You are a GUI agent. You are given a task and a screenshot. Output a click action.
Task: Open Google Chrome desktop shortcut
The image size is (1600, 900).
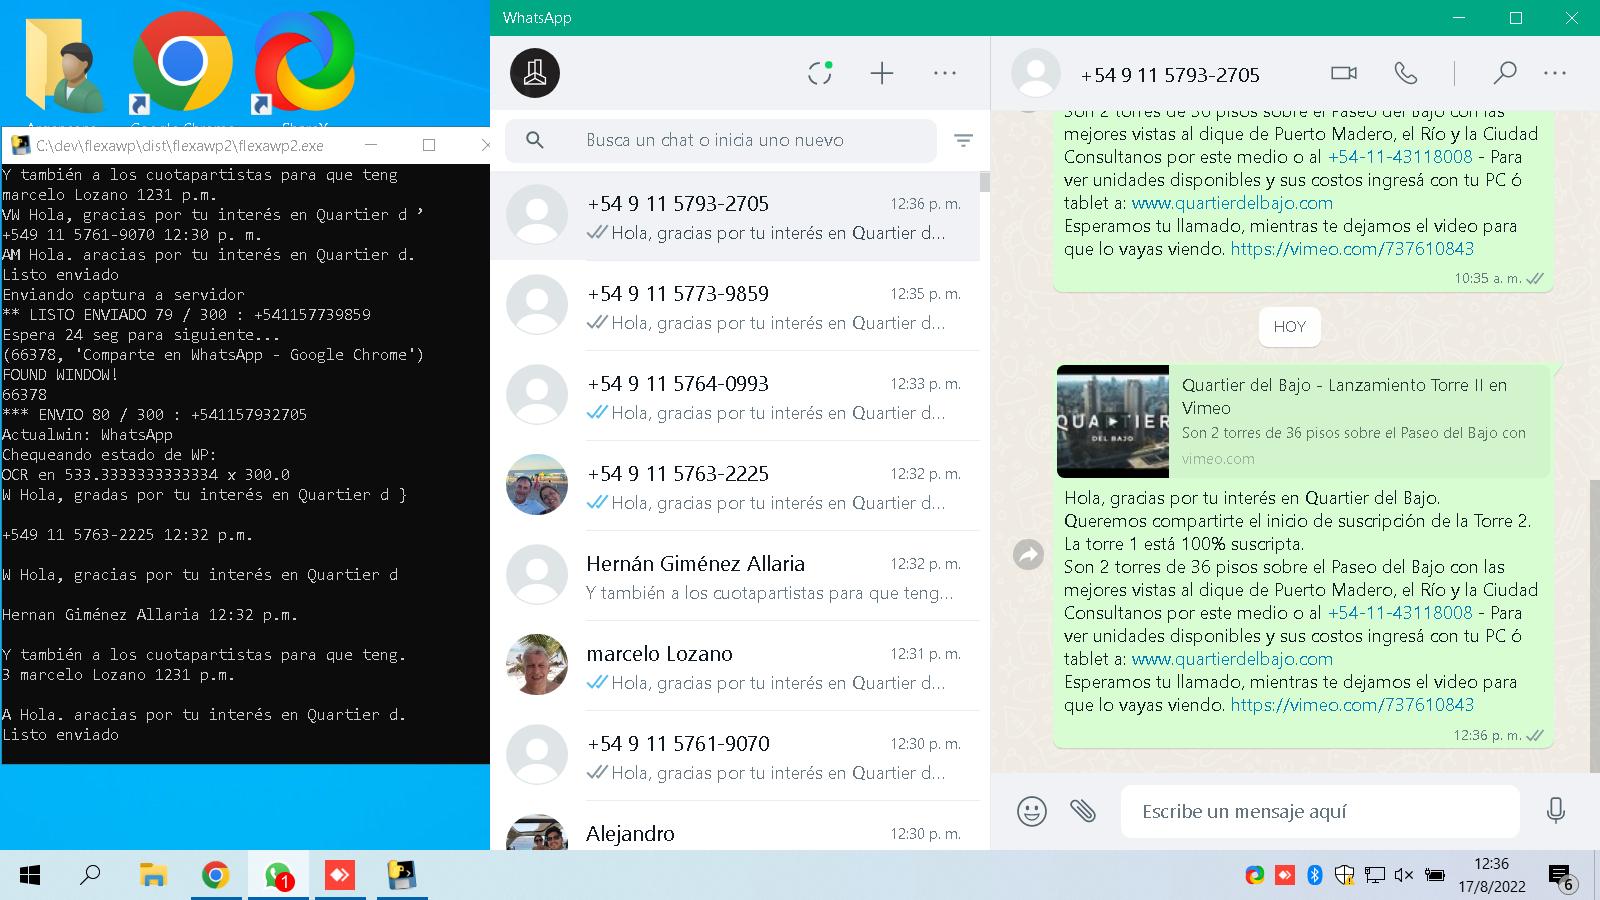(182, 63)
